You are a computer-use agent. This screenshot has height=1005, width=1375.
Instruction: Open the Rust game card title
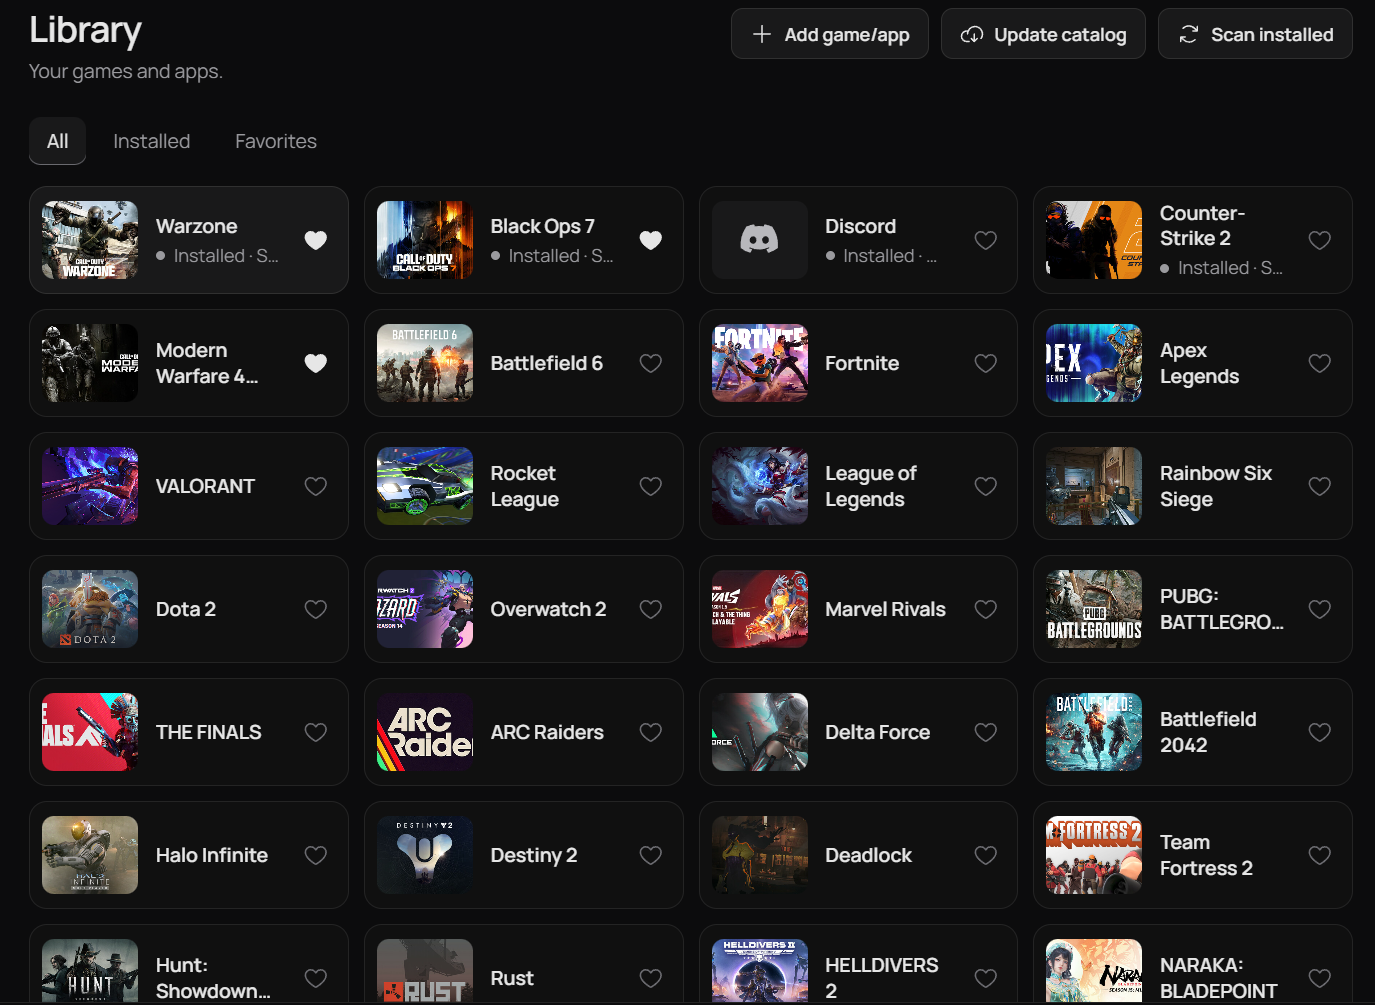pos(512,978)
